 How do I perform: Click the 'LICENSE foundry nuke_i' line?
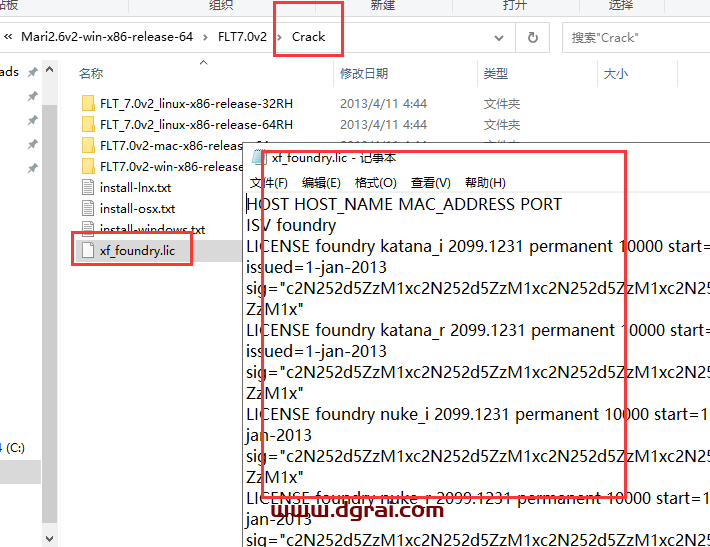[478, 414]
